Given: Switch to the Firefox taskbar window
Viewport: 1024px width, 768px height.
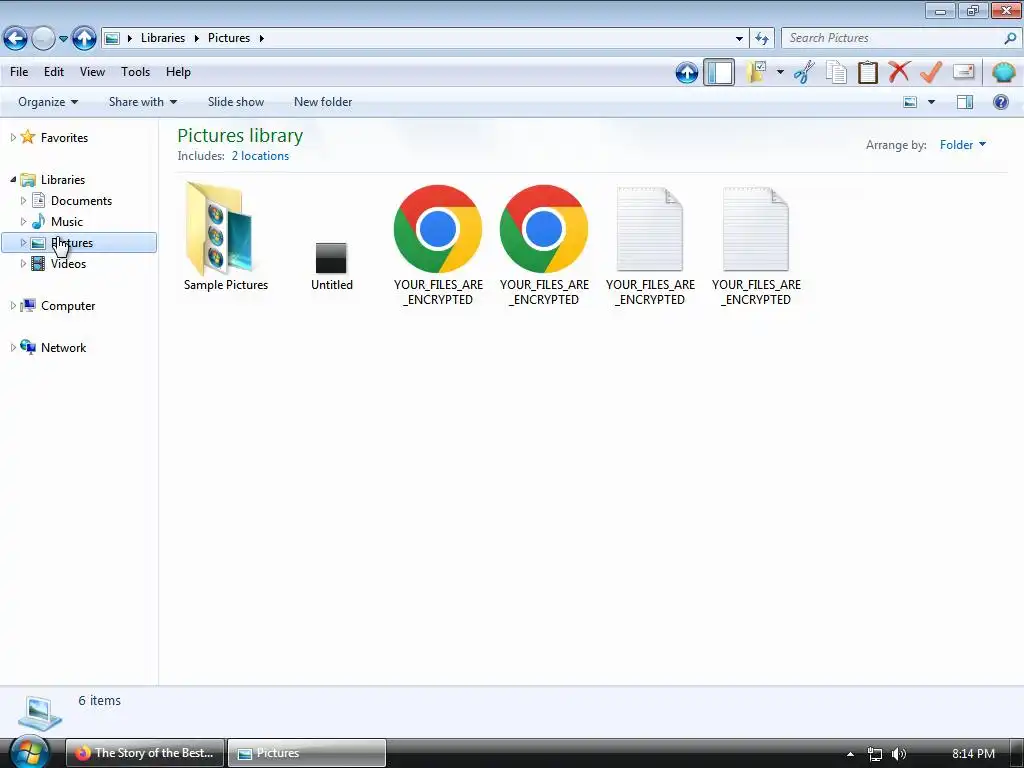Looking at the screenshot, I should click(146, 753).
